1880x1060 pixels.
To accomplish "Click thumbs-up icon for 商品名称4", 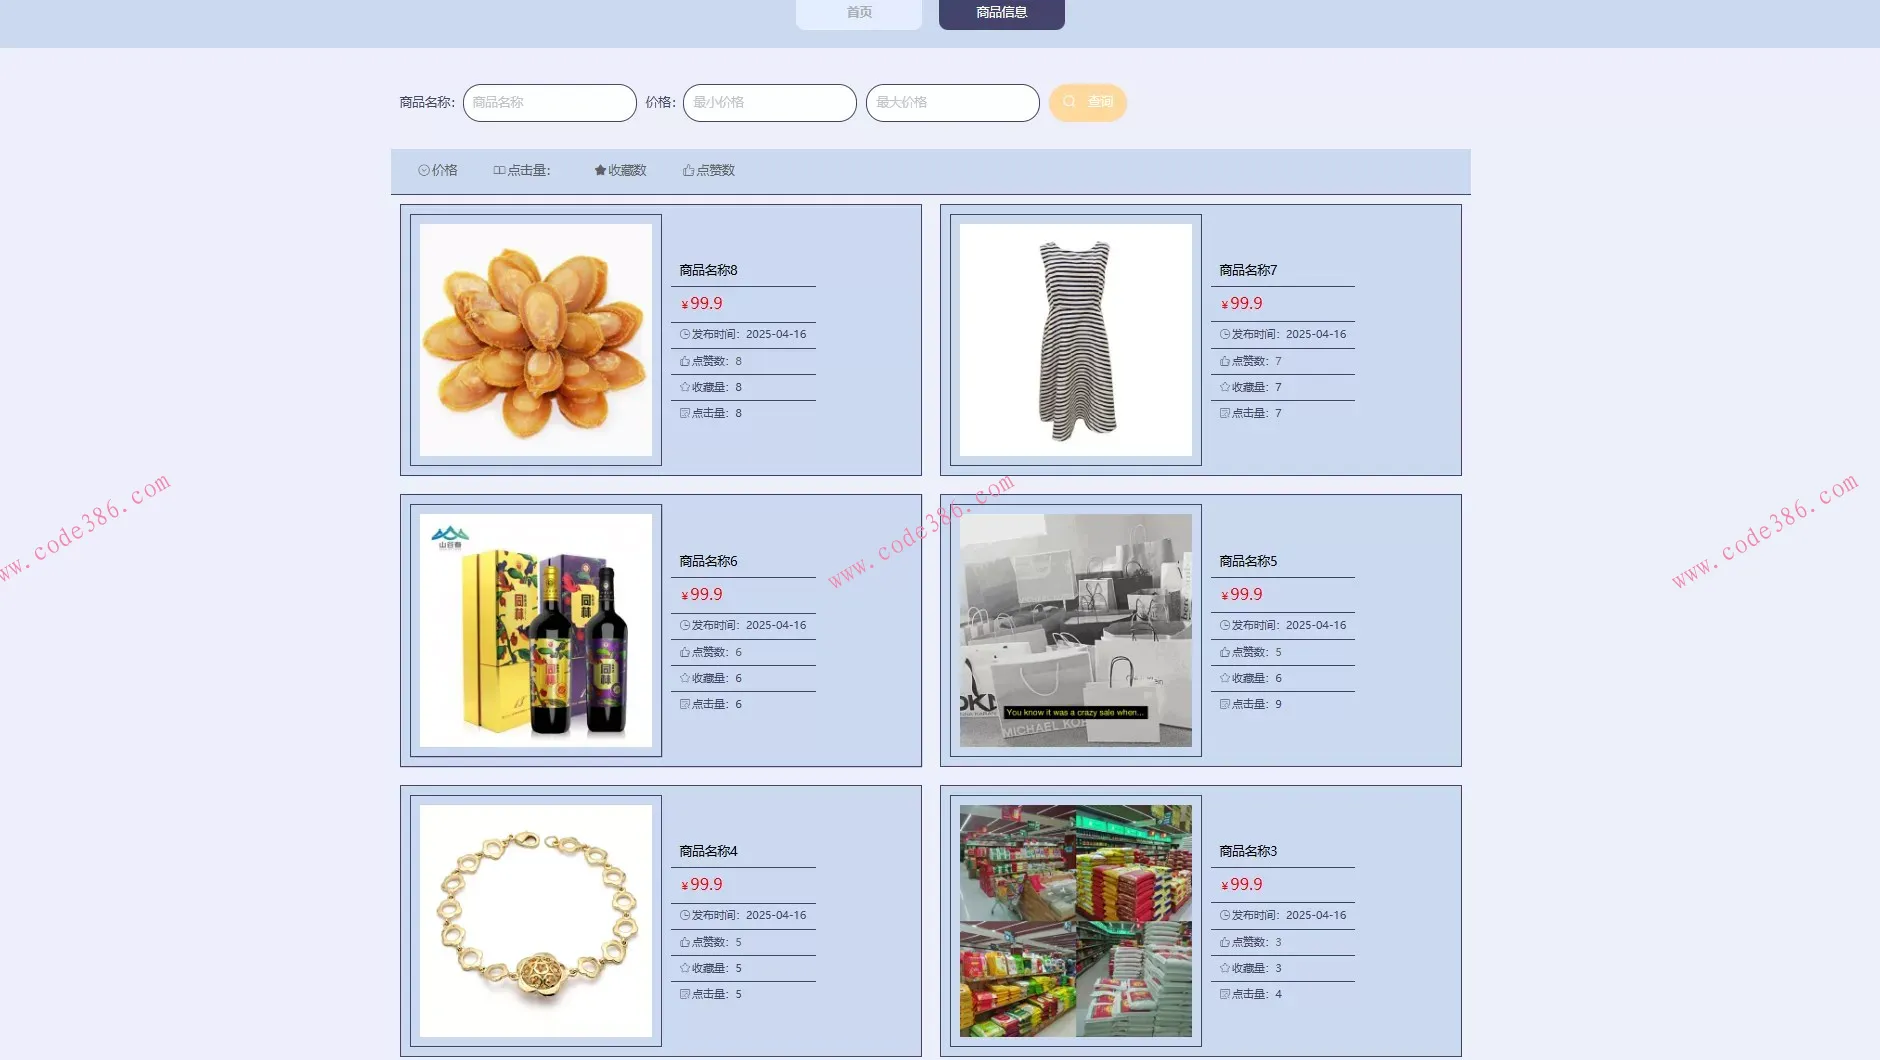I will 685,943.
